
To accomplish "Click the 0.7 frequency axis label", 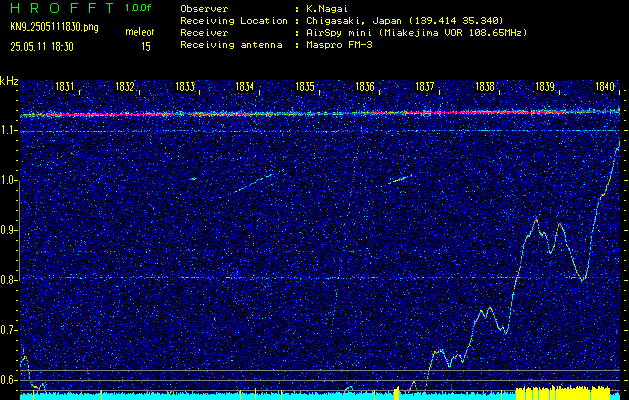I will 9,330.
